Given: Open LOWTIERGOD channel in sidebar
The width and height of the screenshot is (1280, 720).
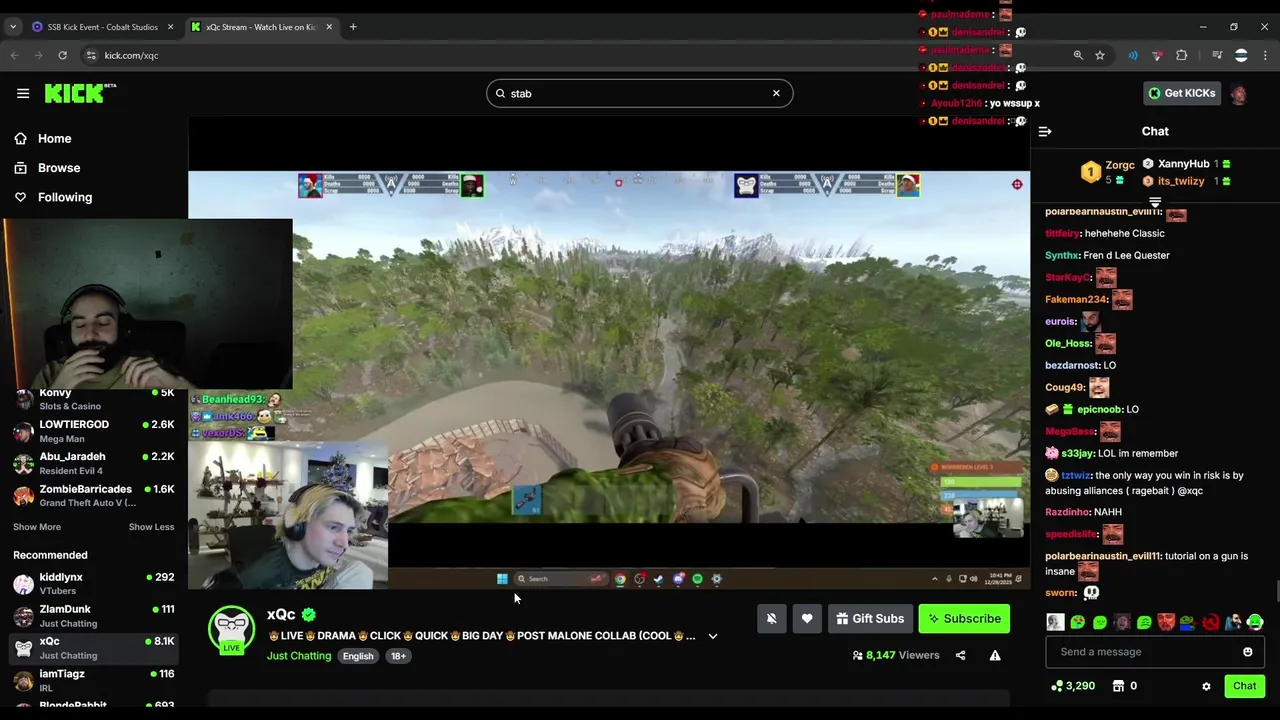Looking at the screenshot, I should tap(94, 431).
